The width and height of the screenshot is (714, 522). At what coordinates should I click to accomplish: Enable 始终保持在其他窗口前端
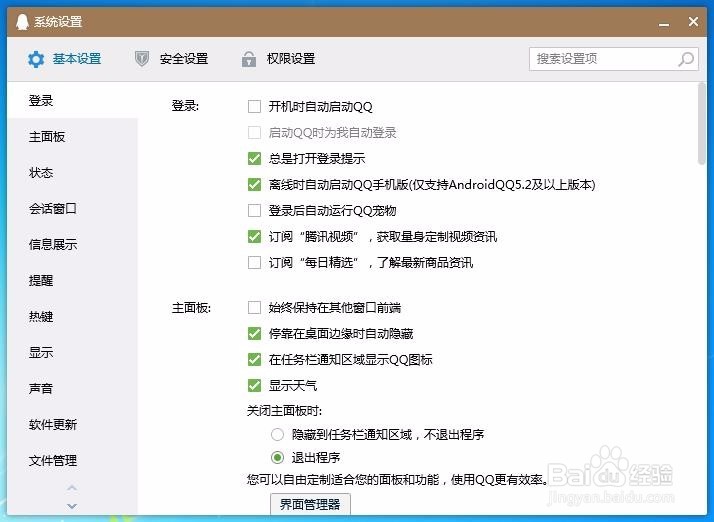[254, 307]
